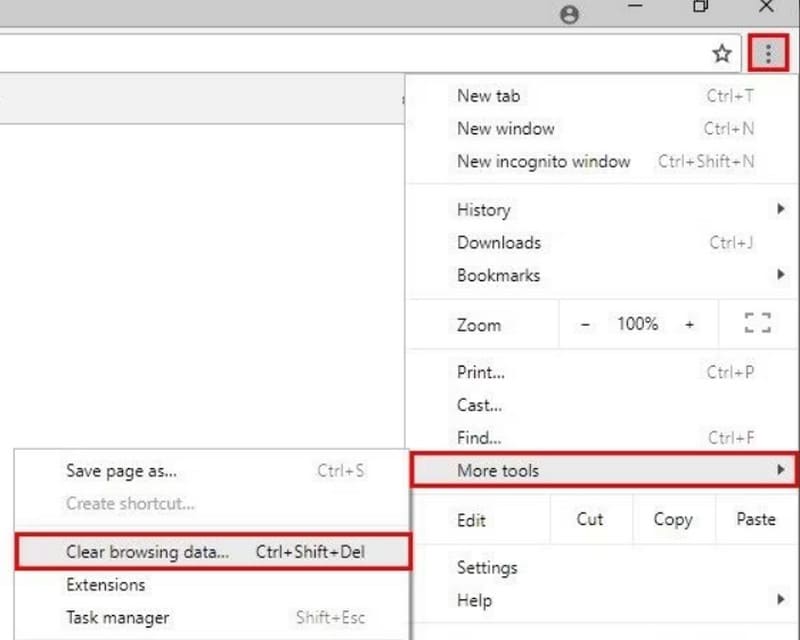Toggle fullscreen mode icon in Zoom row
Viewport: 800px width, 640px height.
click(758, 323)
